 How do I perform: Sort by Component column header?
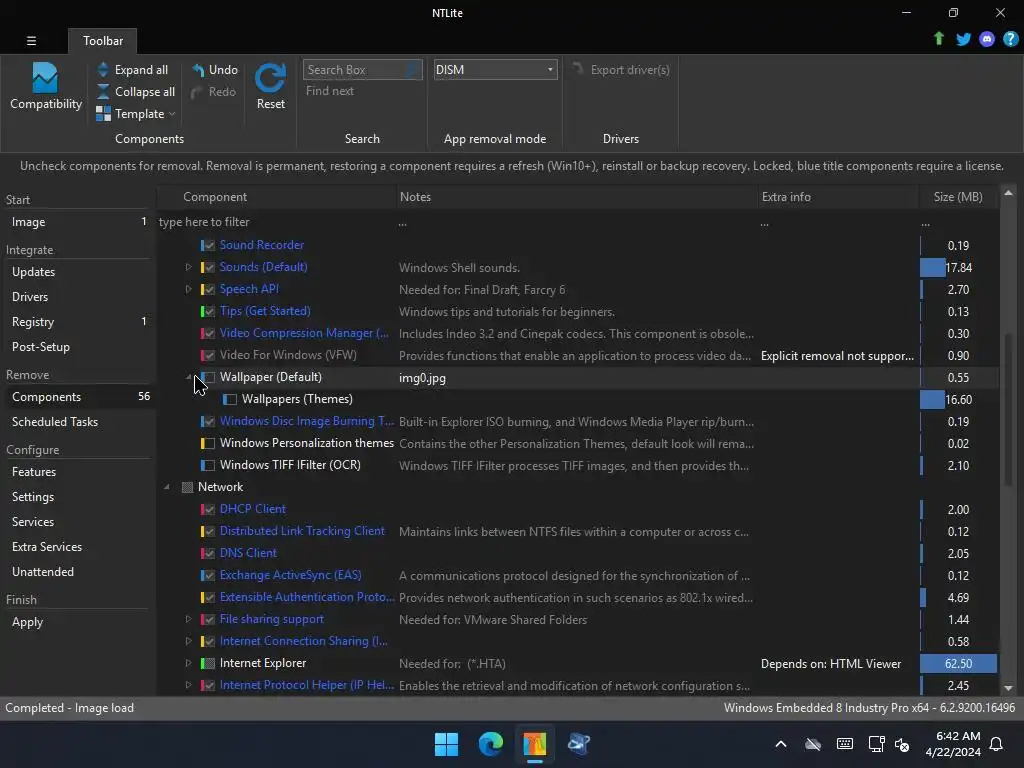click(278, 197)
